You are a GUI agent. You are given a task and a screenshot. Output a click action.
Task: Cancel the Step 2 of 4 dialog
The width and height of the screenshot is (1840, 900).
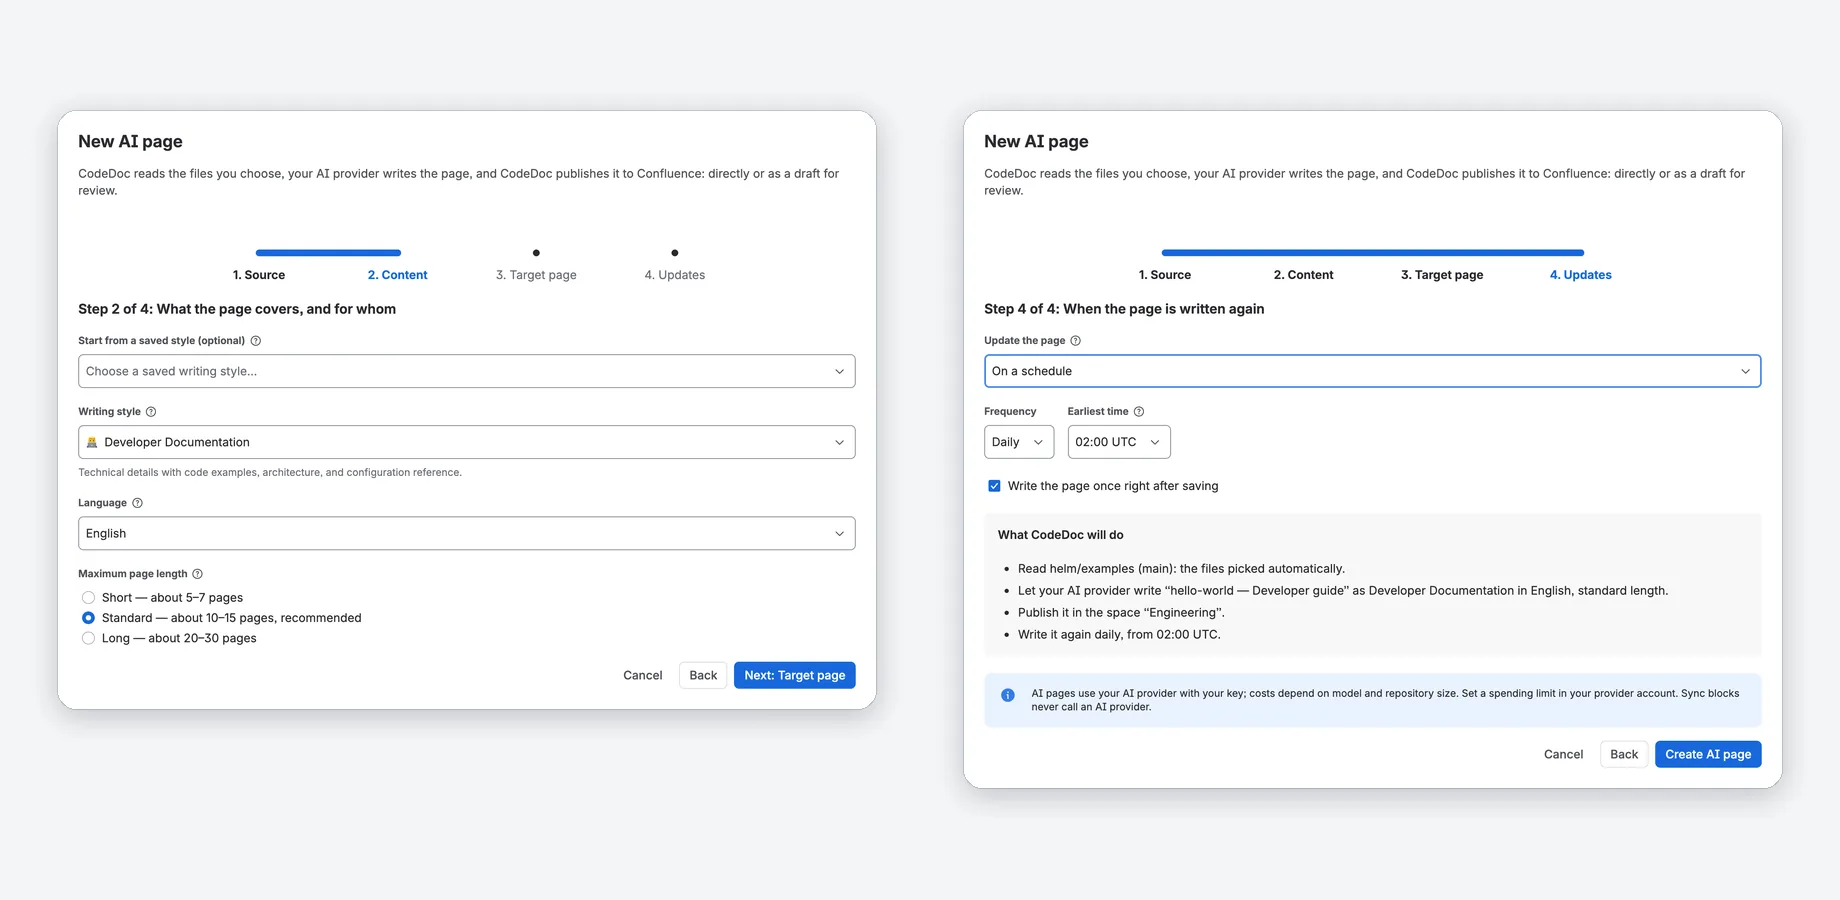[x=643, y=675]
